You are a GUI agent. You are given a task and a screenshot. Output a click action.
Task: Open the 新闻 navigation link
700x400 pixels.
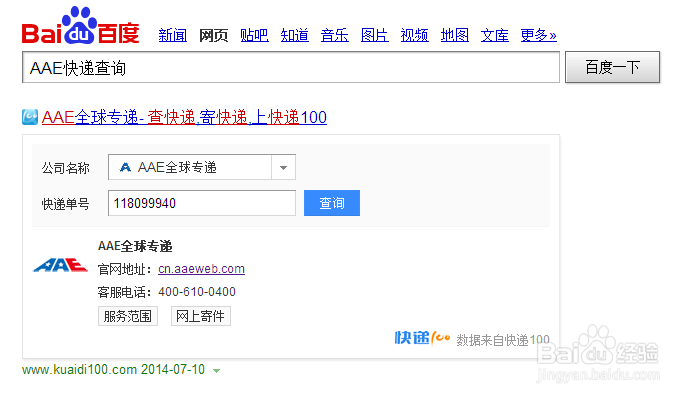pos(173,35)
